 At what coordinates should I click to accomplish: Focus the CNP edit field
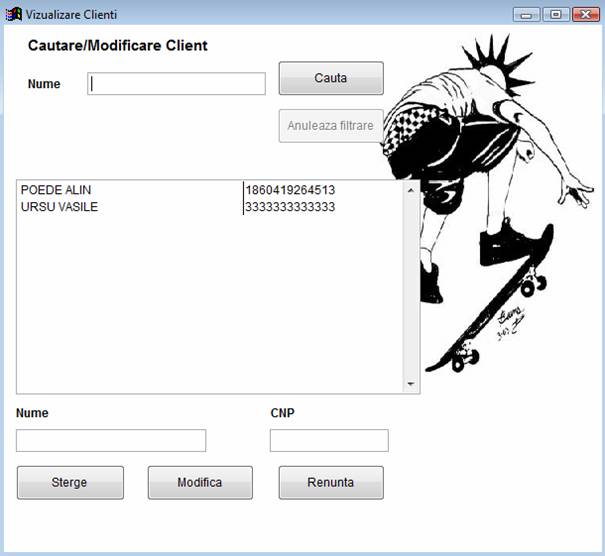coord(329,440)
